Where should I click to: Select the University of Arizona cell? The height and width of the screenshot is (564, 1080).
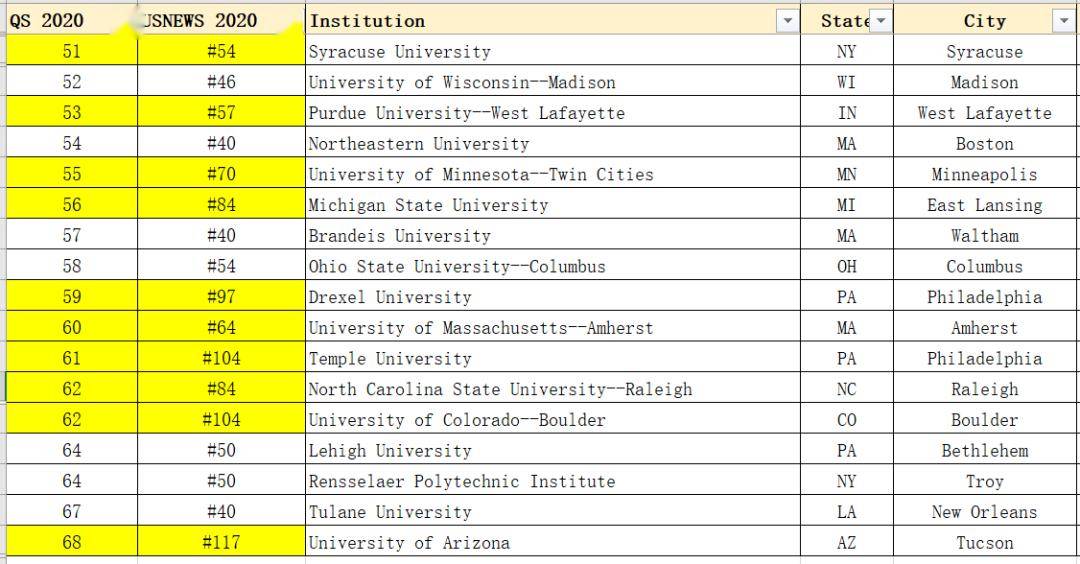pos(408,543)
